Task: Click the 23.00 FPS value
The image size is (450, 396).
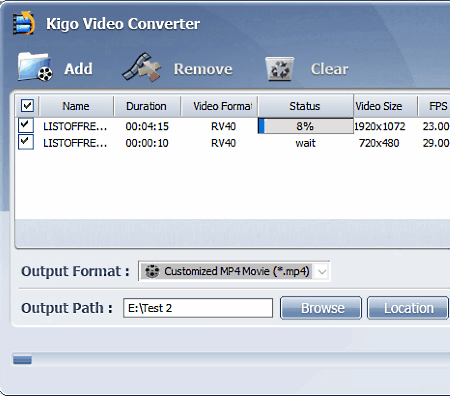Action: (x=436, y=126)
